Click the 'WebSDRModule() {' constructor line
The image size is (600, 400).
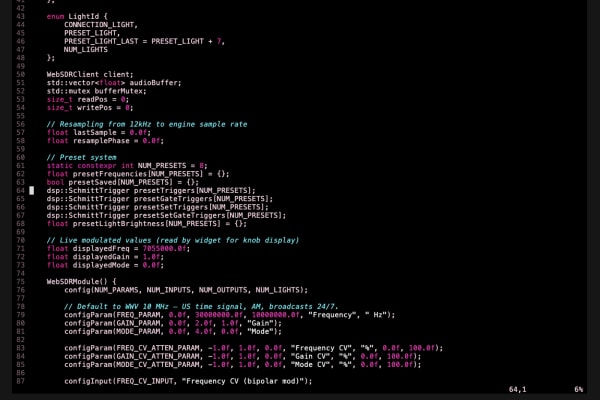[x=81, y=282]
